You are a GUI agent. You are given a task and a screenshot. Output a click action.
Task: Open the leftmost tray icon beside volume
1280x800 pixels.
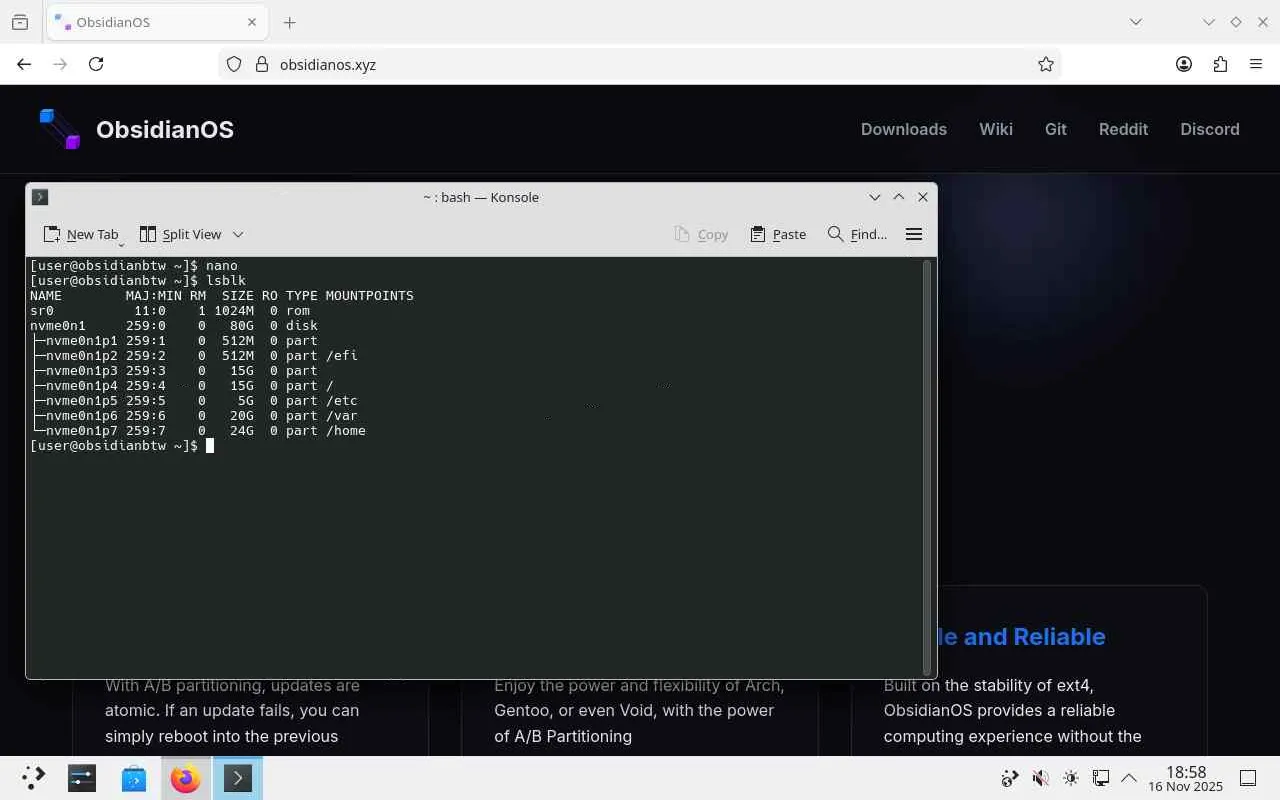pos(1010,778)
